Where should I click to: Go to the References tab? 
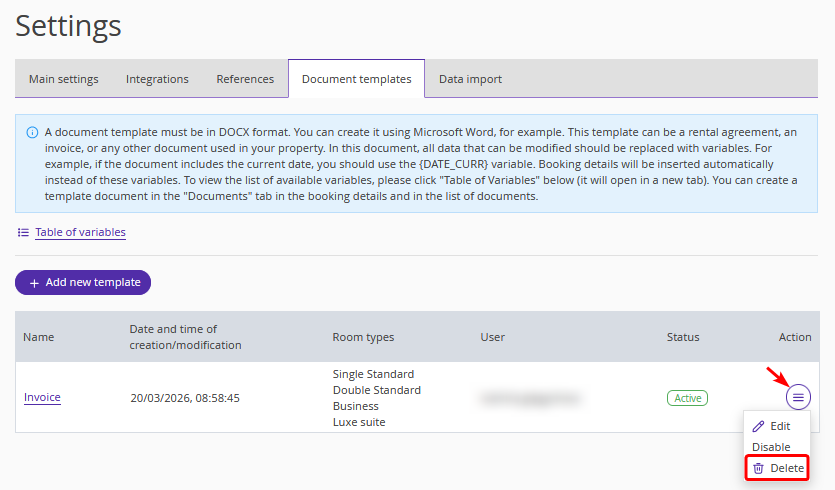(245, 79)
